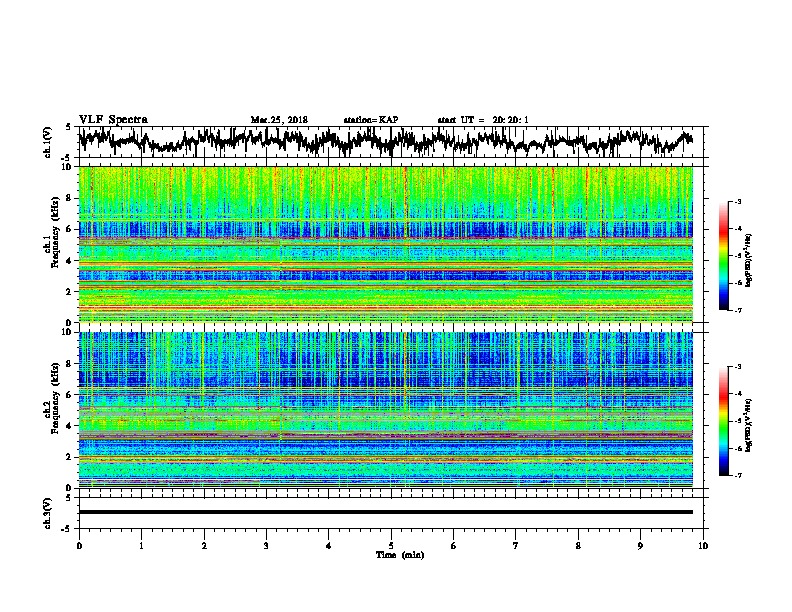Screen dimensions: 792x612
Task: Click the ch.1(V) waveform axis label
Action: 48,142
